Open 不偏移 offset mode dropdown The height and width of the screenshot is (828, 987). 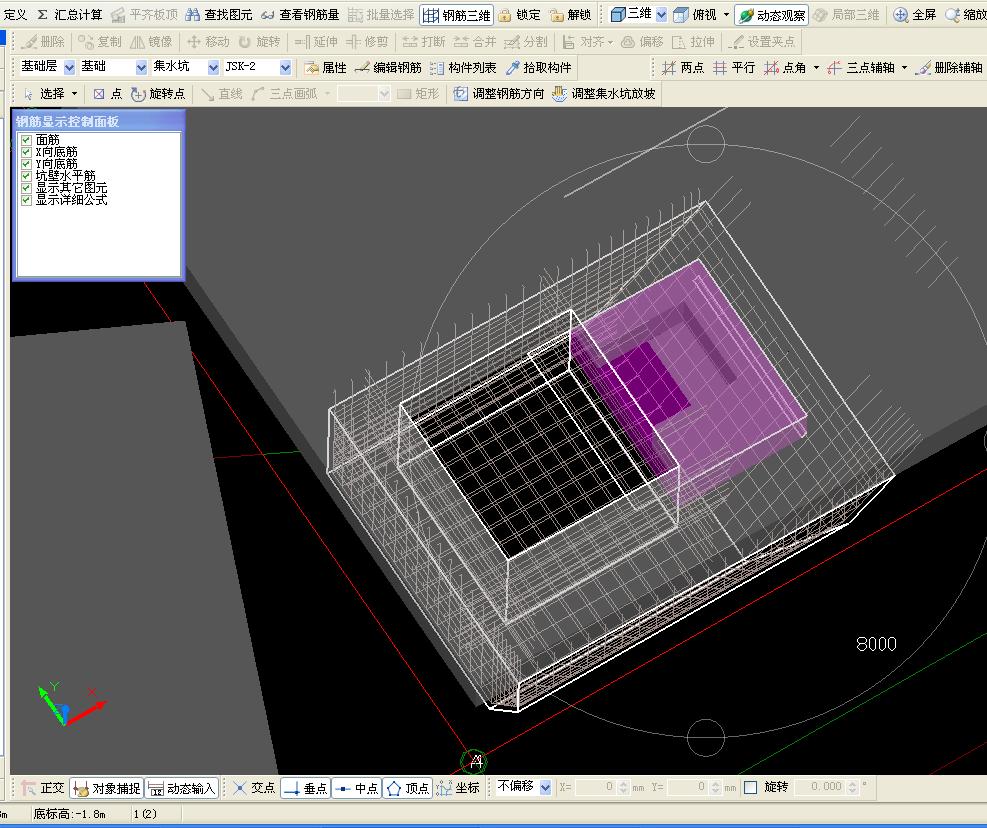point(545,787)
